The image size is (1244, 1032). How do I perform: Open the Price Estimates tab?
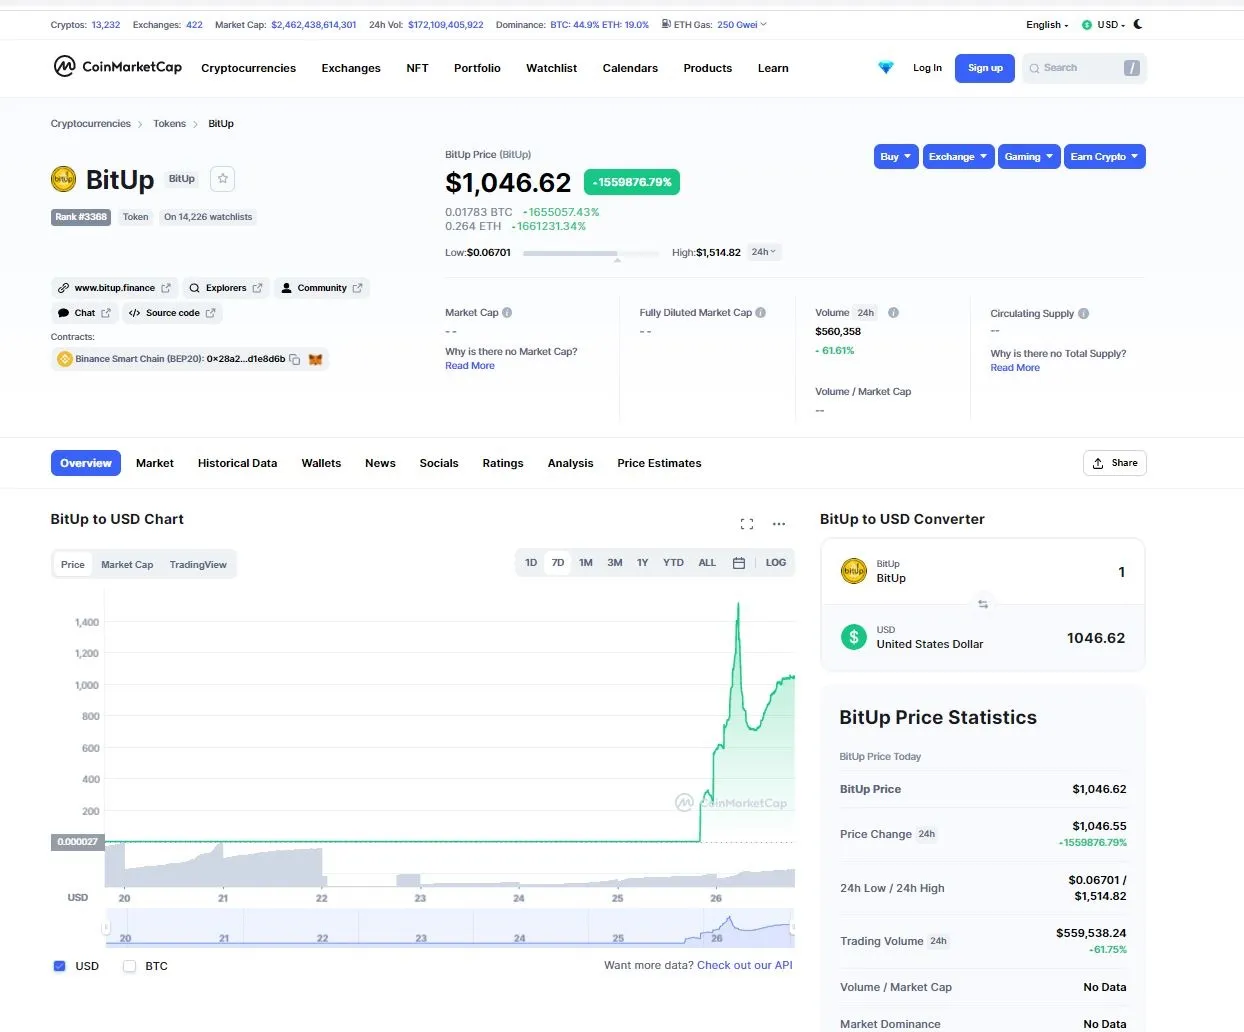pos(659,463)
